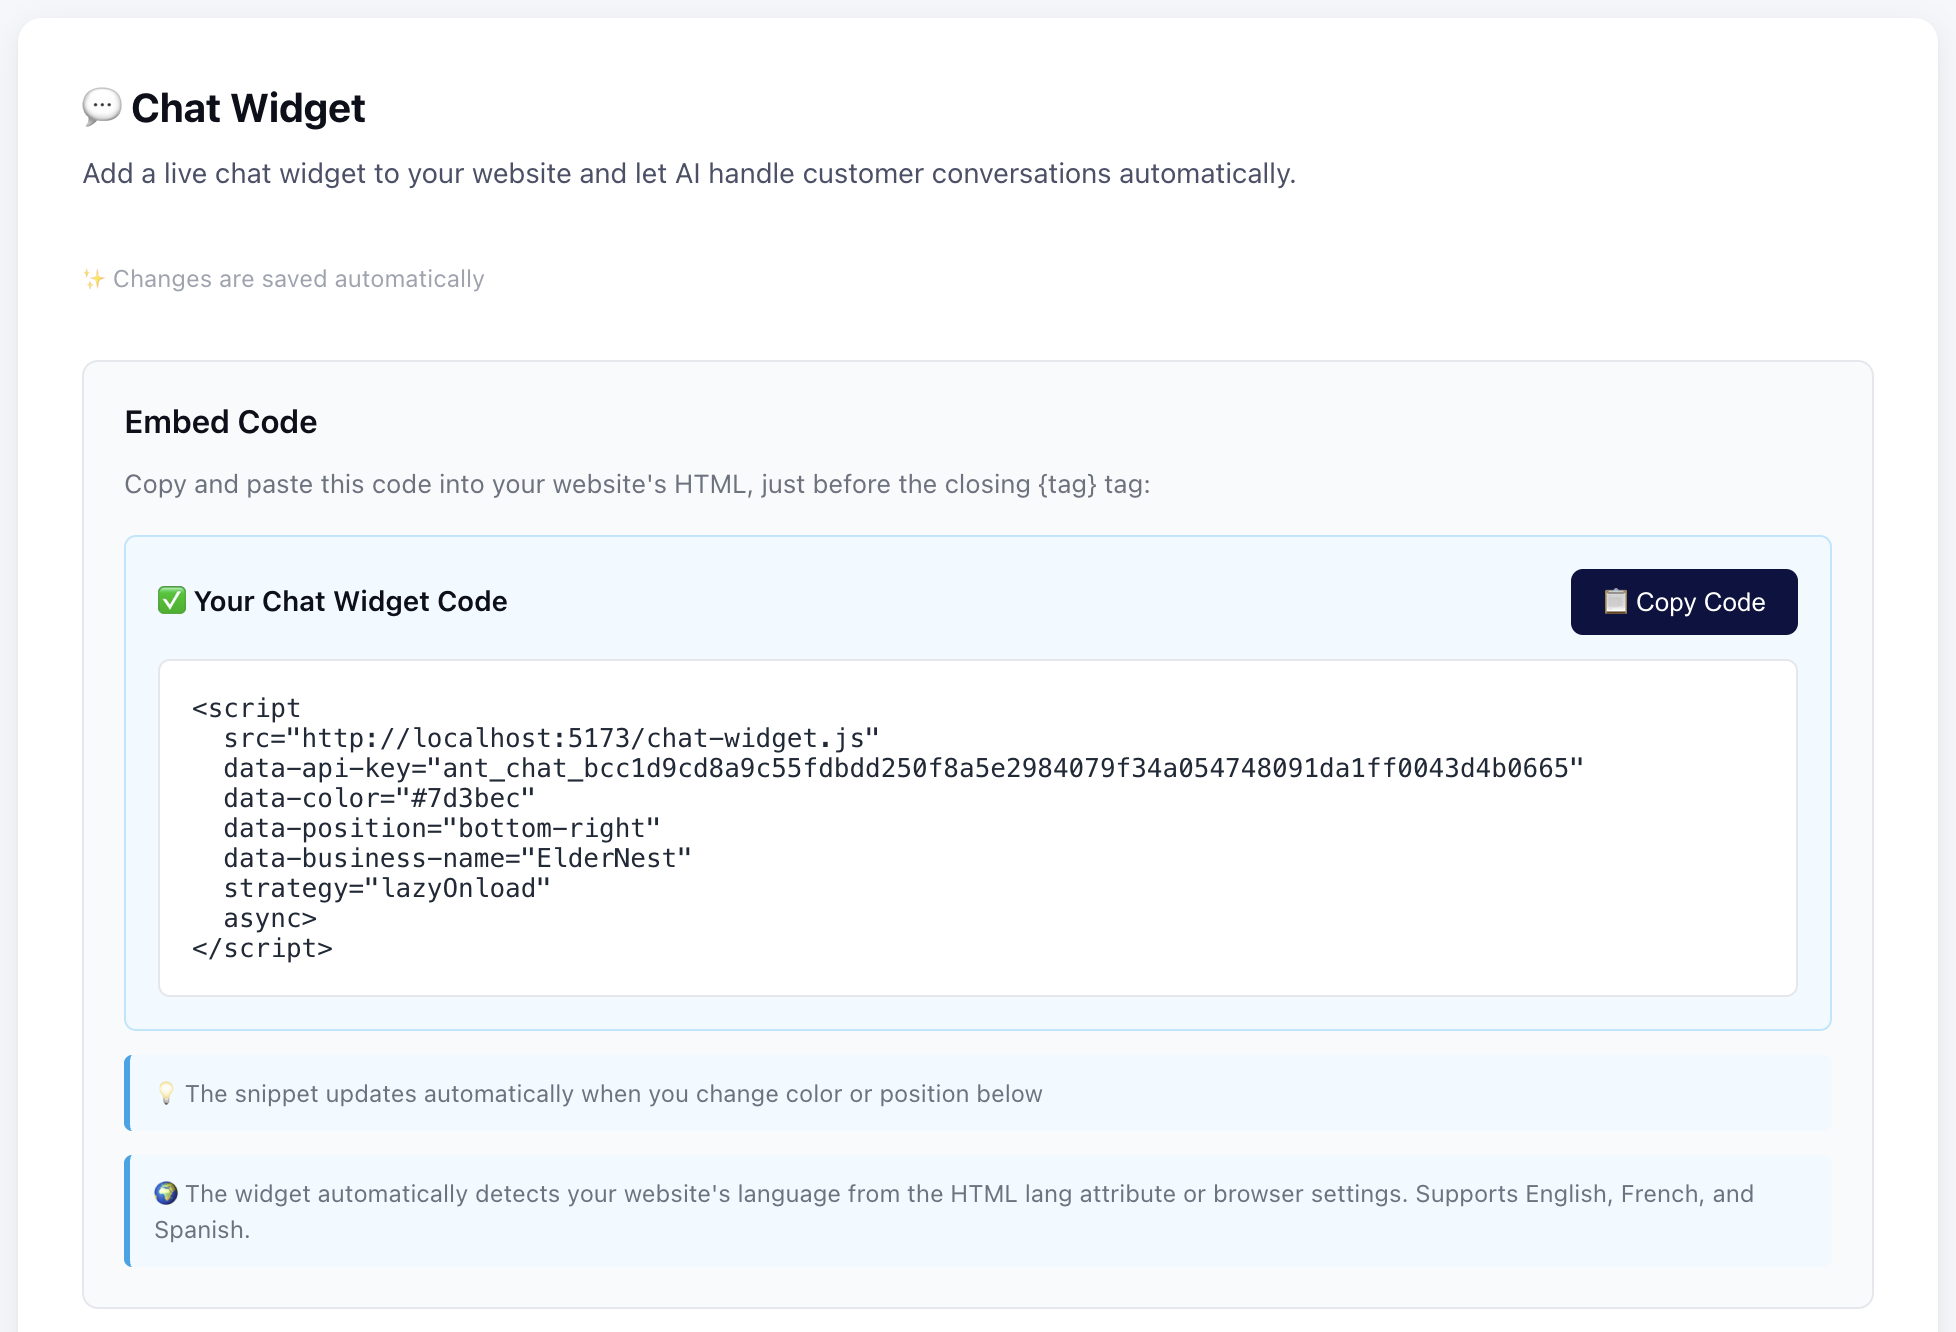Click the data-api-key line in the snippet
Screen dimensions: 1956x1332
point(904,768)
